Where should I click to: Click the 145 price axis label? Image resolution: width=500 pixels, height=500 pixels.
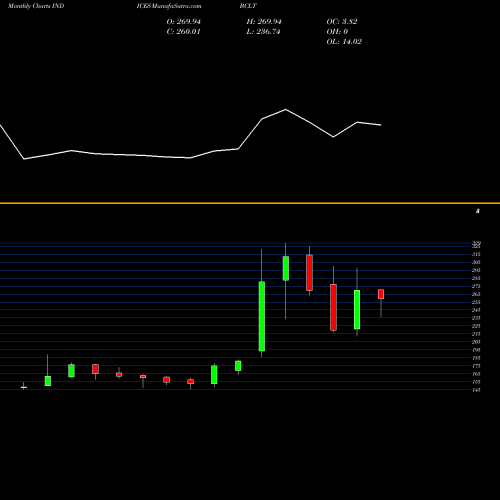476,390
